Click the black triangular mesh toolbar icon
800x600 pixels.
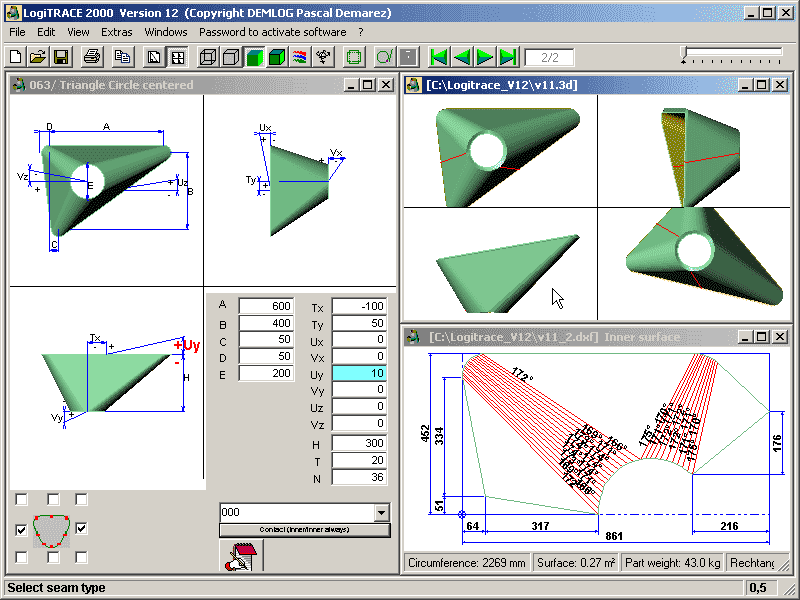[323, 57]
